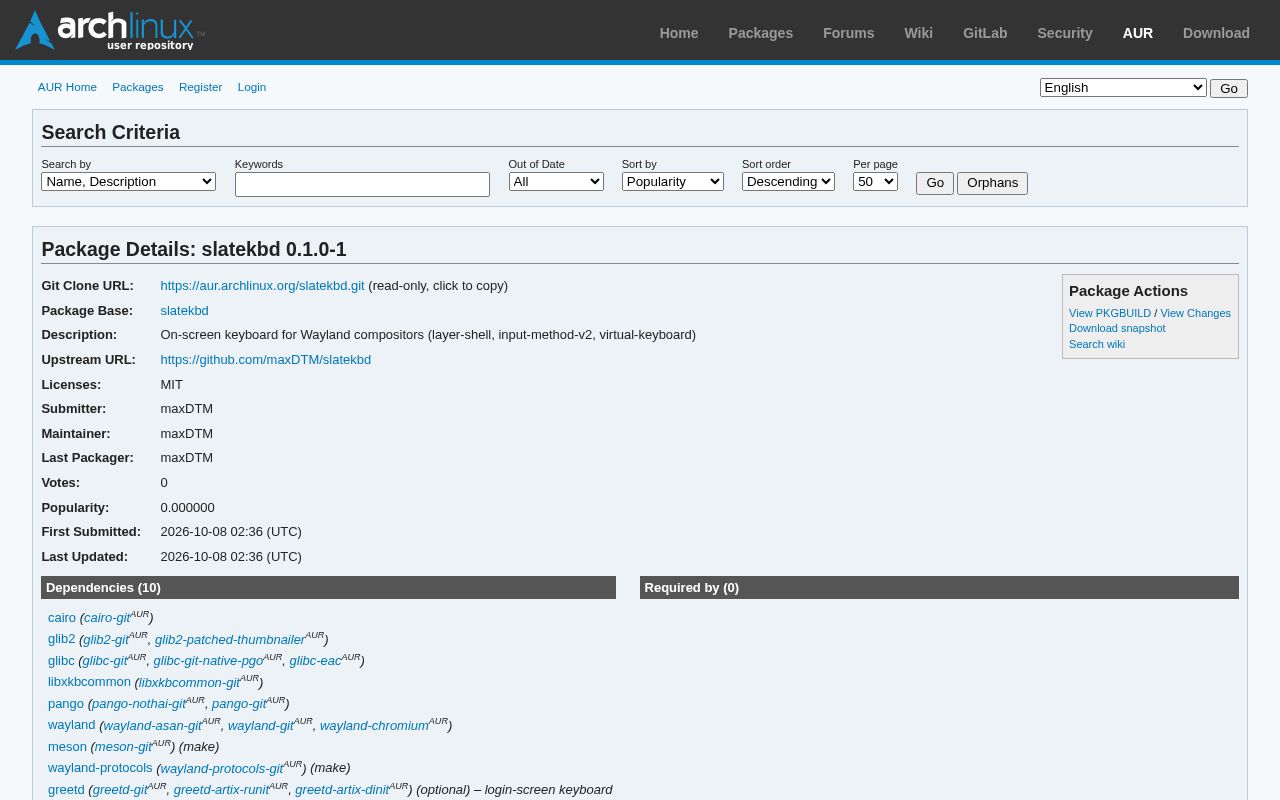Change the Sort by Popularity dropdown

click(x=672, y=181)
